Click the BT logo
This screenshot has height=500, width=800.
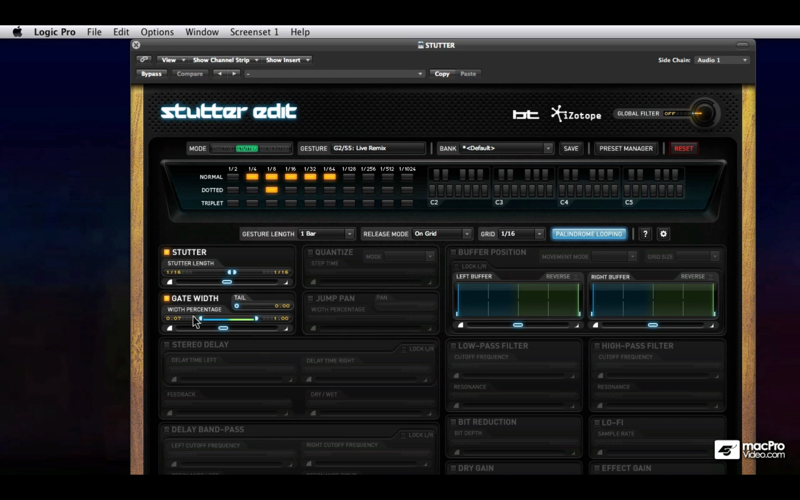pos(526,114)
